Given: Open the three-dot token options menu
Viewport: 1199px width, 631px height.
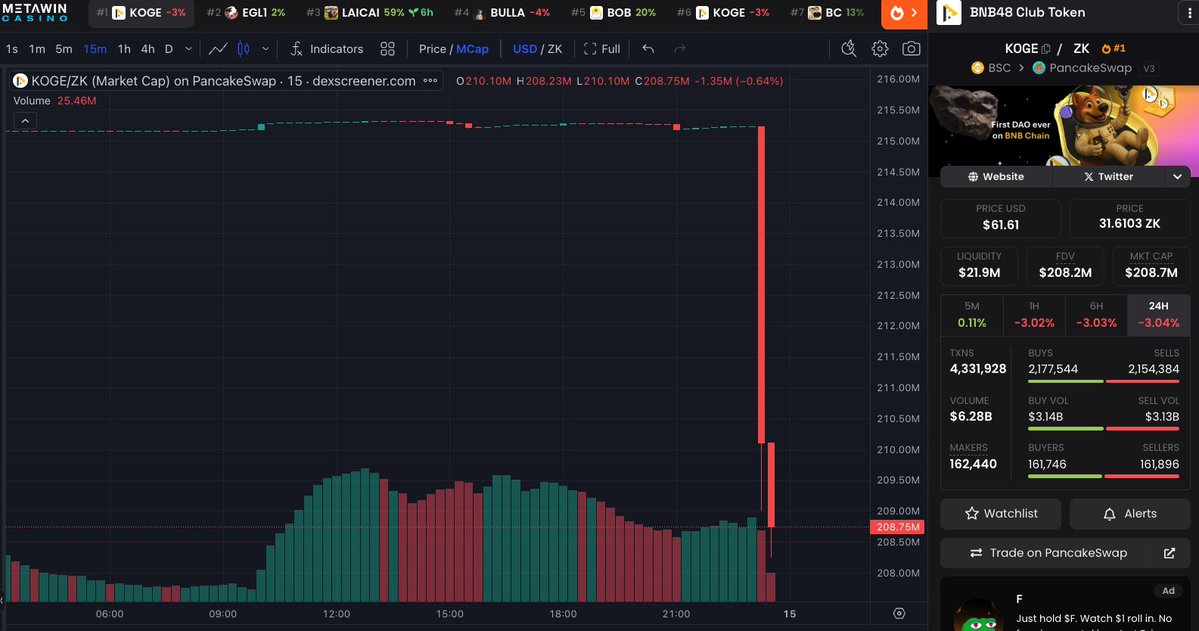Looking at the screenshot, I should coord(1188,13).
